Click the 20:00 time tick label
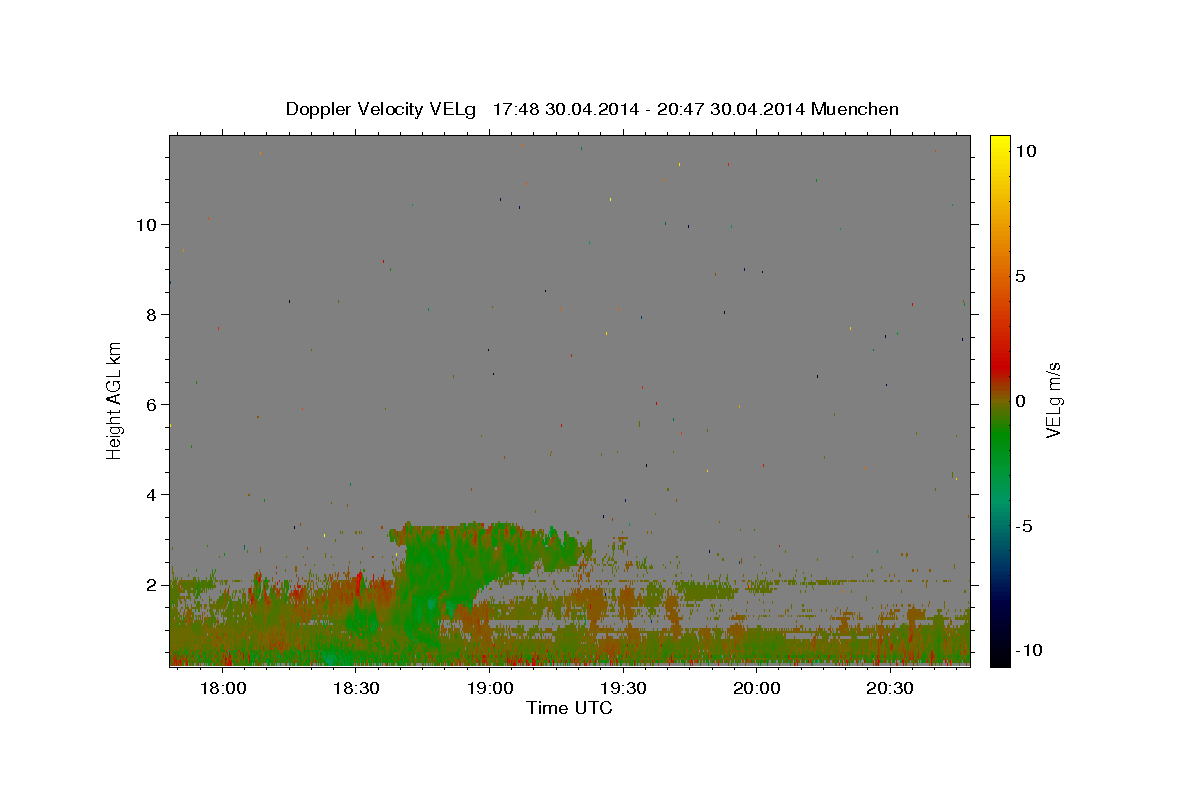Screen dimensions: 1200x800 tap(757, 689)
